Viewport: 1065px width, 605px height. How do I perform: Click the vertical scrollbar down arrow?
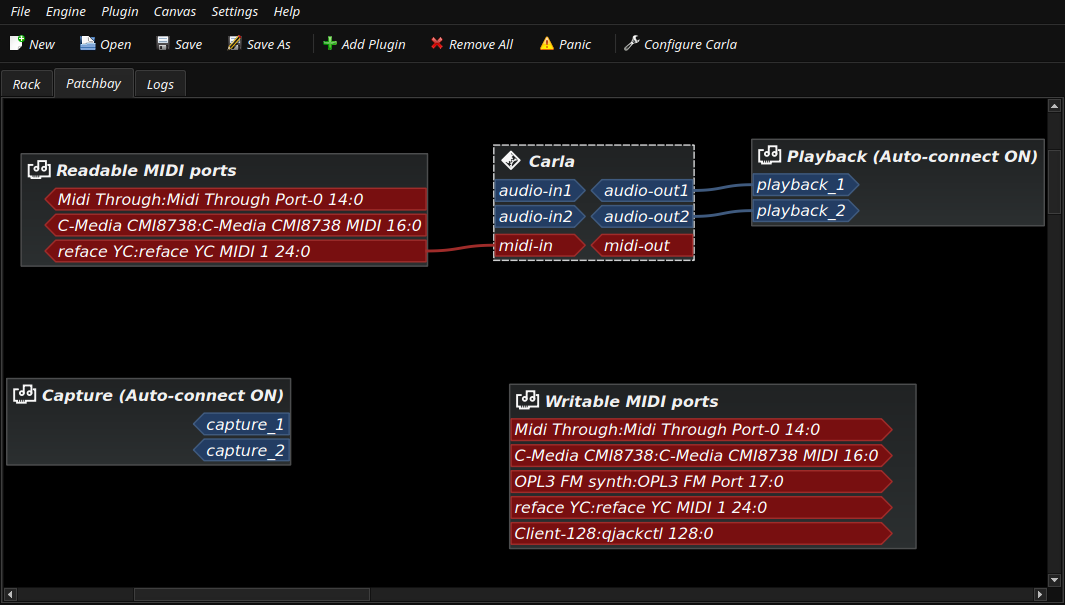pyautogui.click(x=1054, y=580)
